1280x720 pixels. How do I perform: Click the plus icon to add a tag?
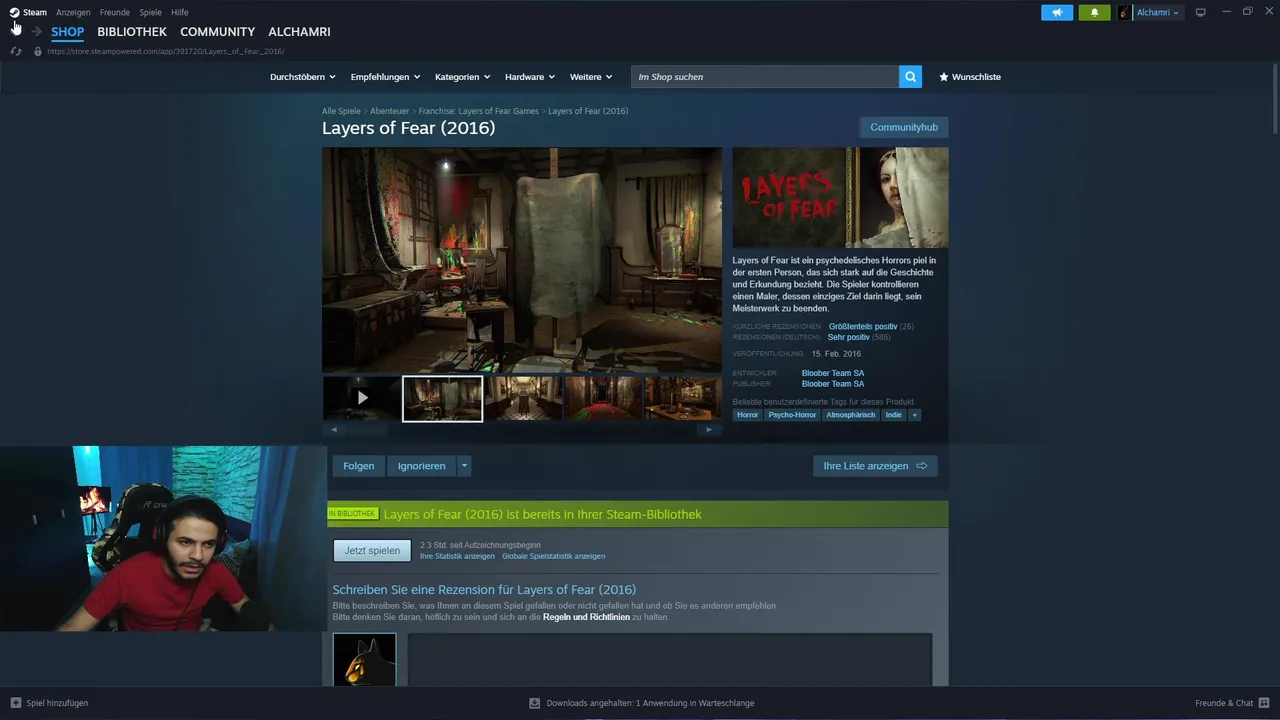914,415
